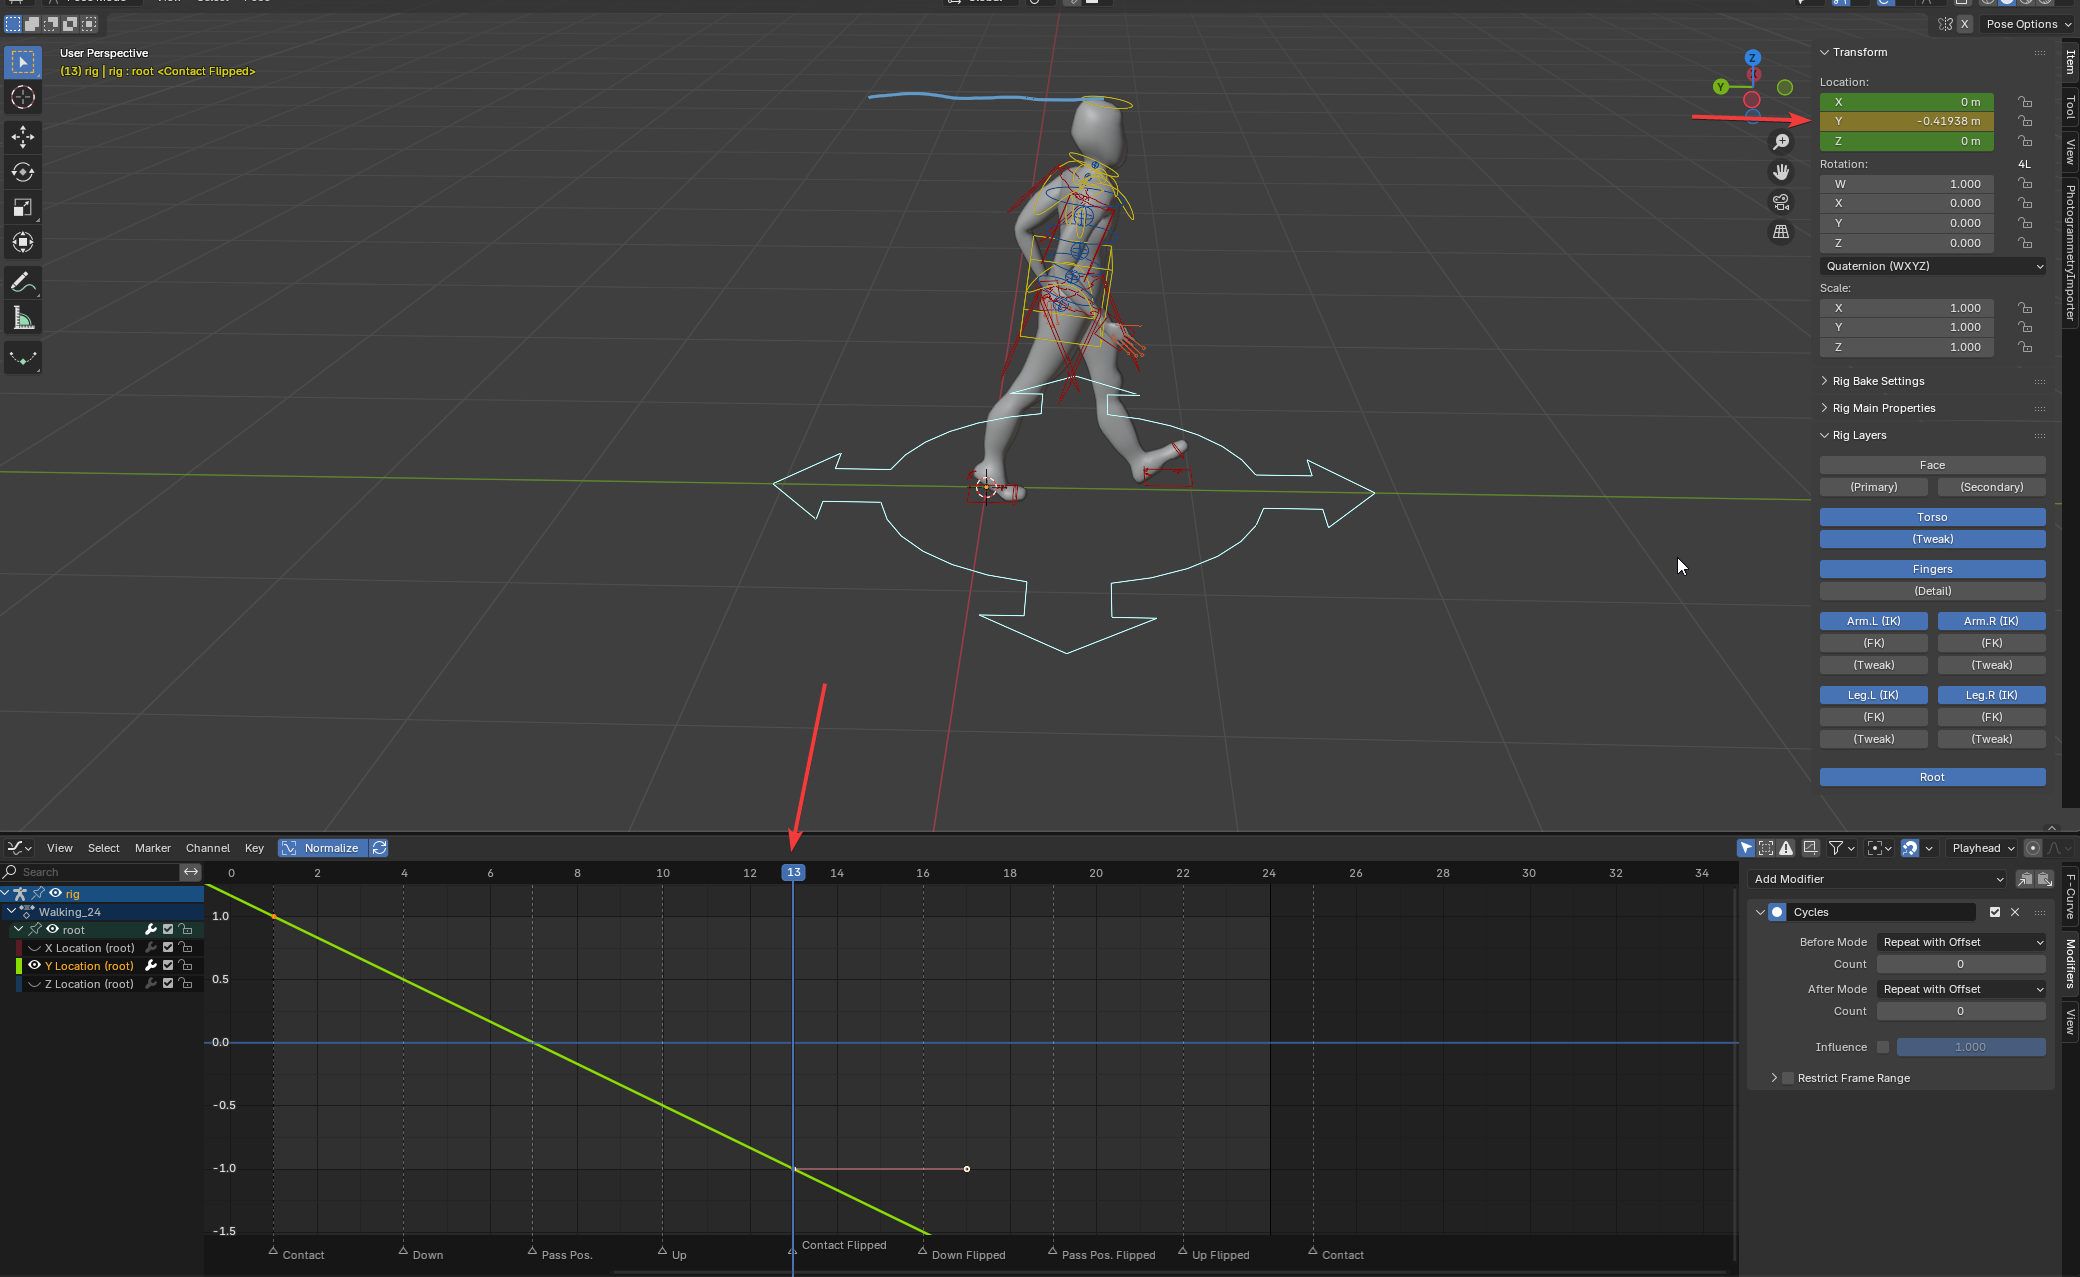Toggle camera view icon in viewport
The height and width of the screenshot is (1277, 2080).
[1781, 202]
